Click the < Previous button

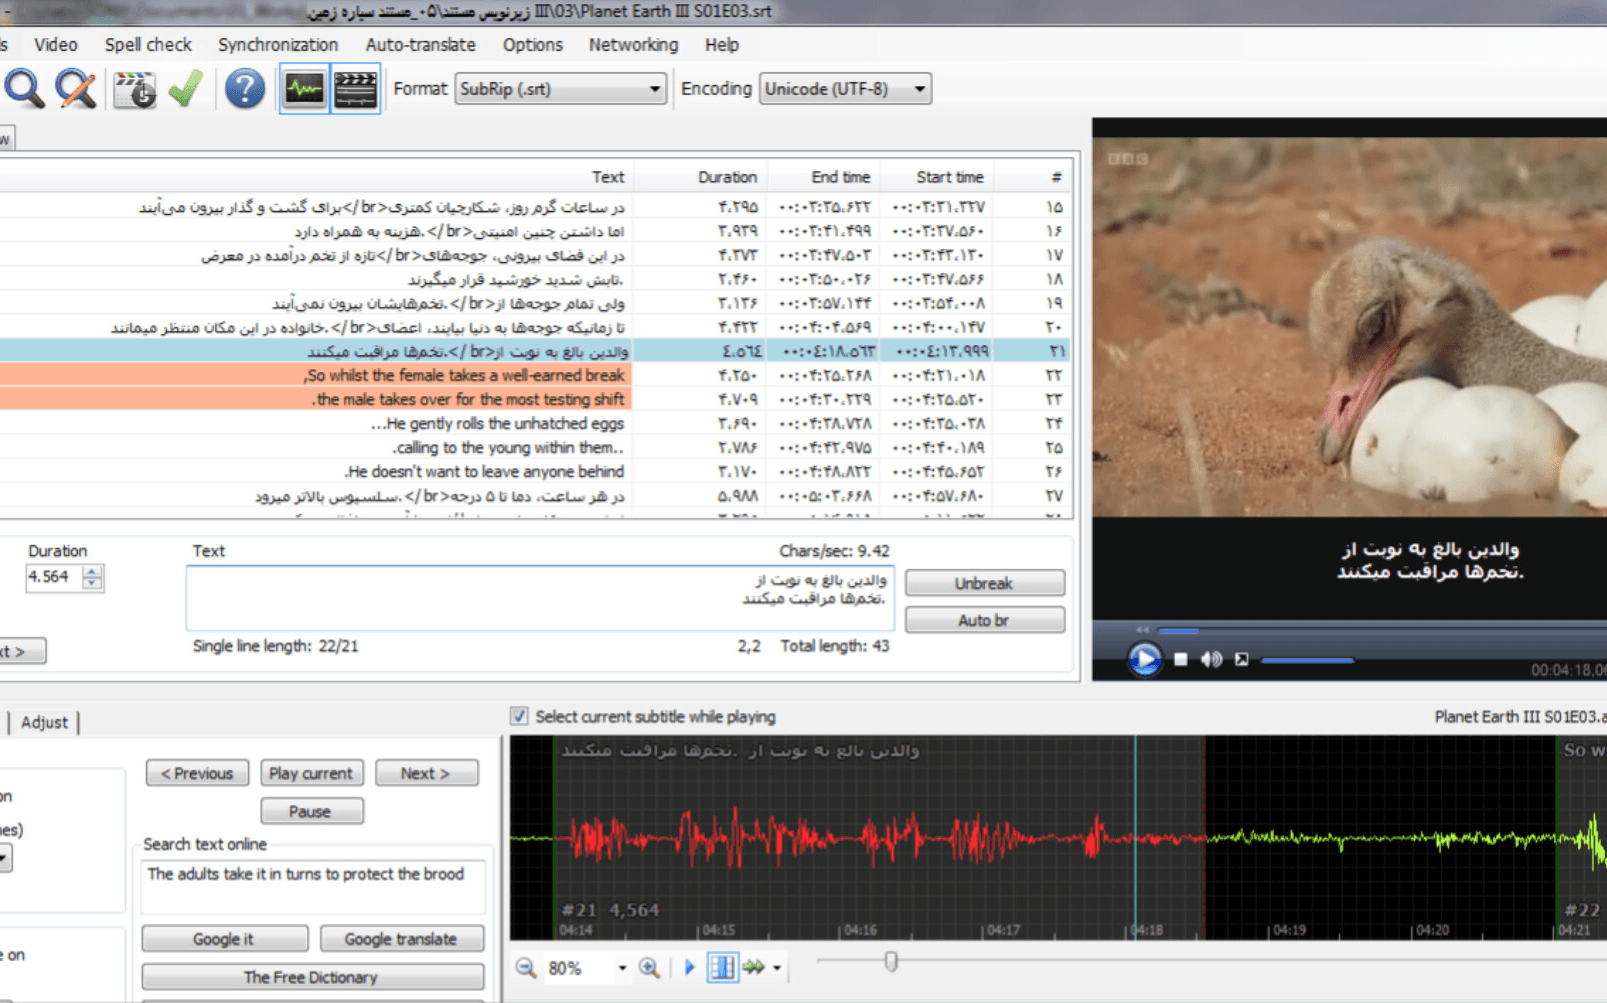pos(197,773)
